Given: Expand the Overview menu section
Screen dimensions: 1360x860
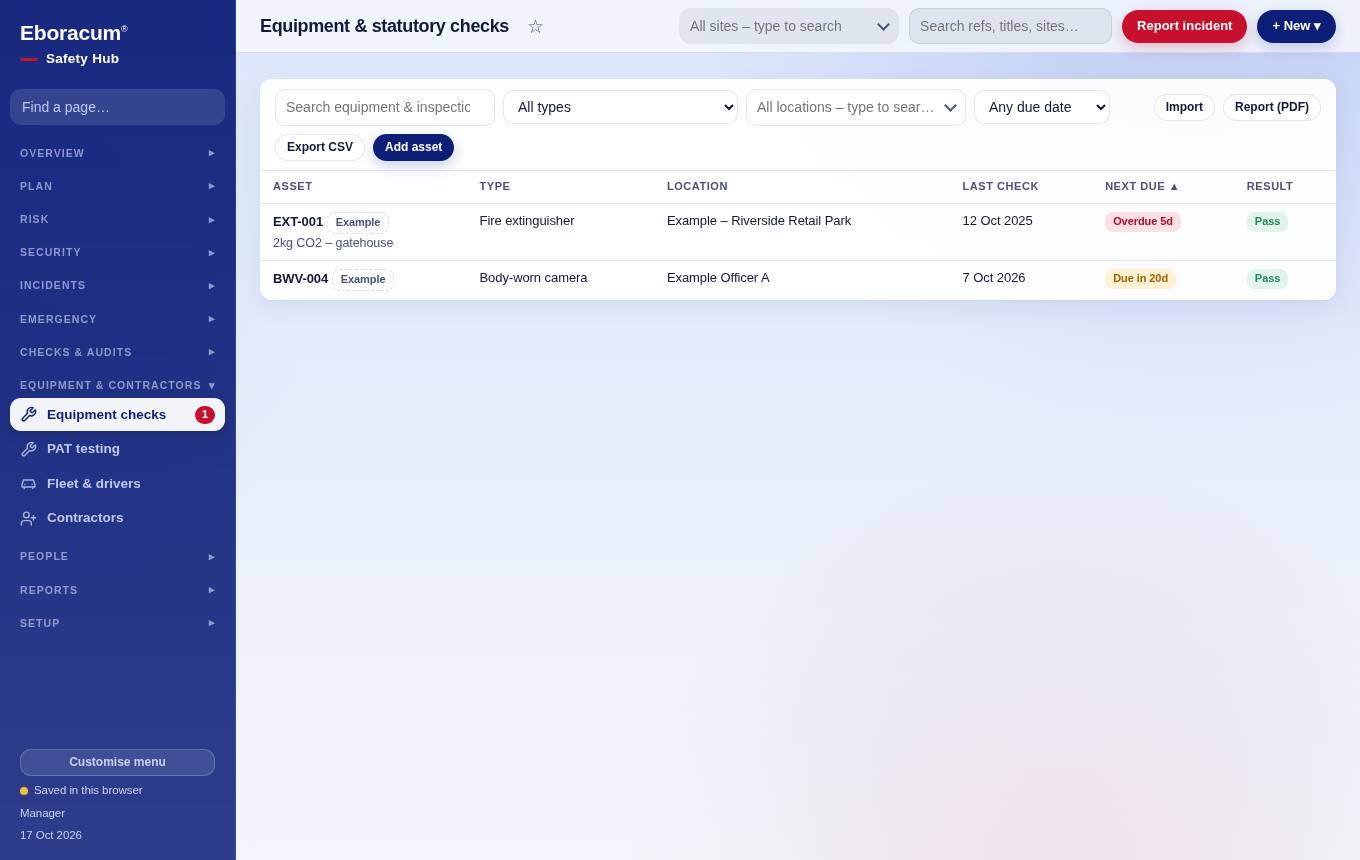Looking at the screenshot, I should pos(117,153).
